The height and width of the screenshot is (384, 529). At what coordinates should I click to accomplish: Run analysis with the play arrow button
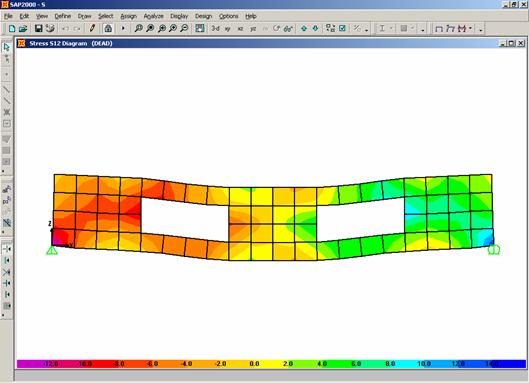(x=123, y=28)
